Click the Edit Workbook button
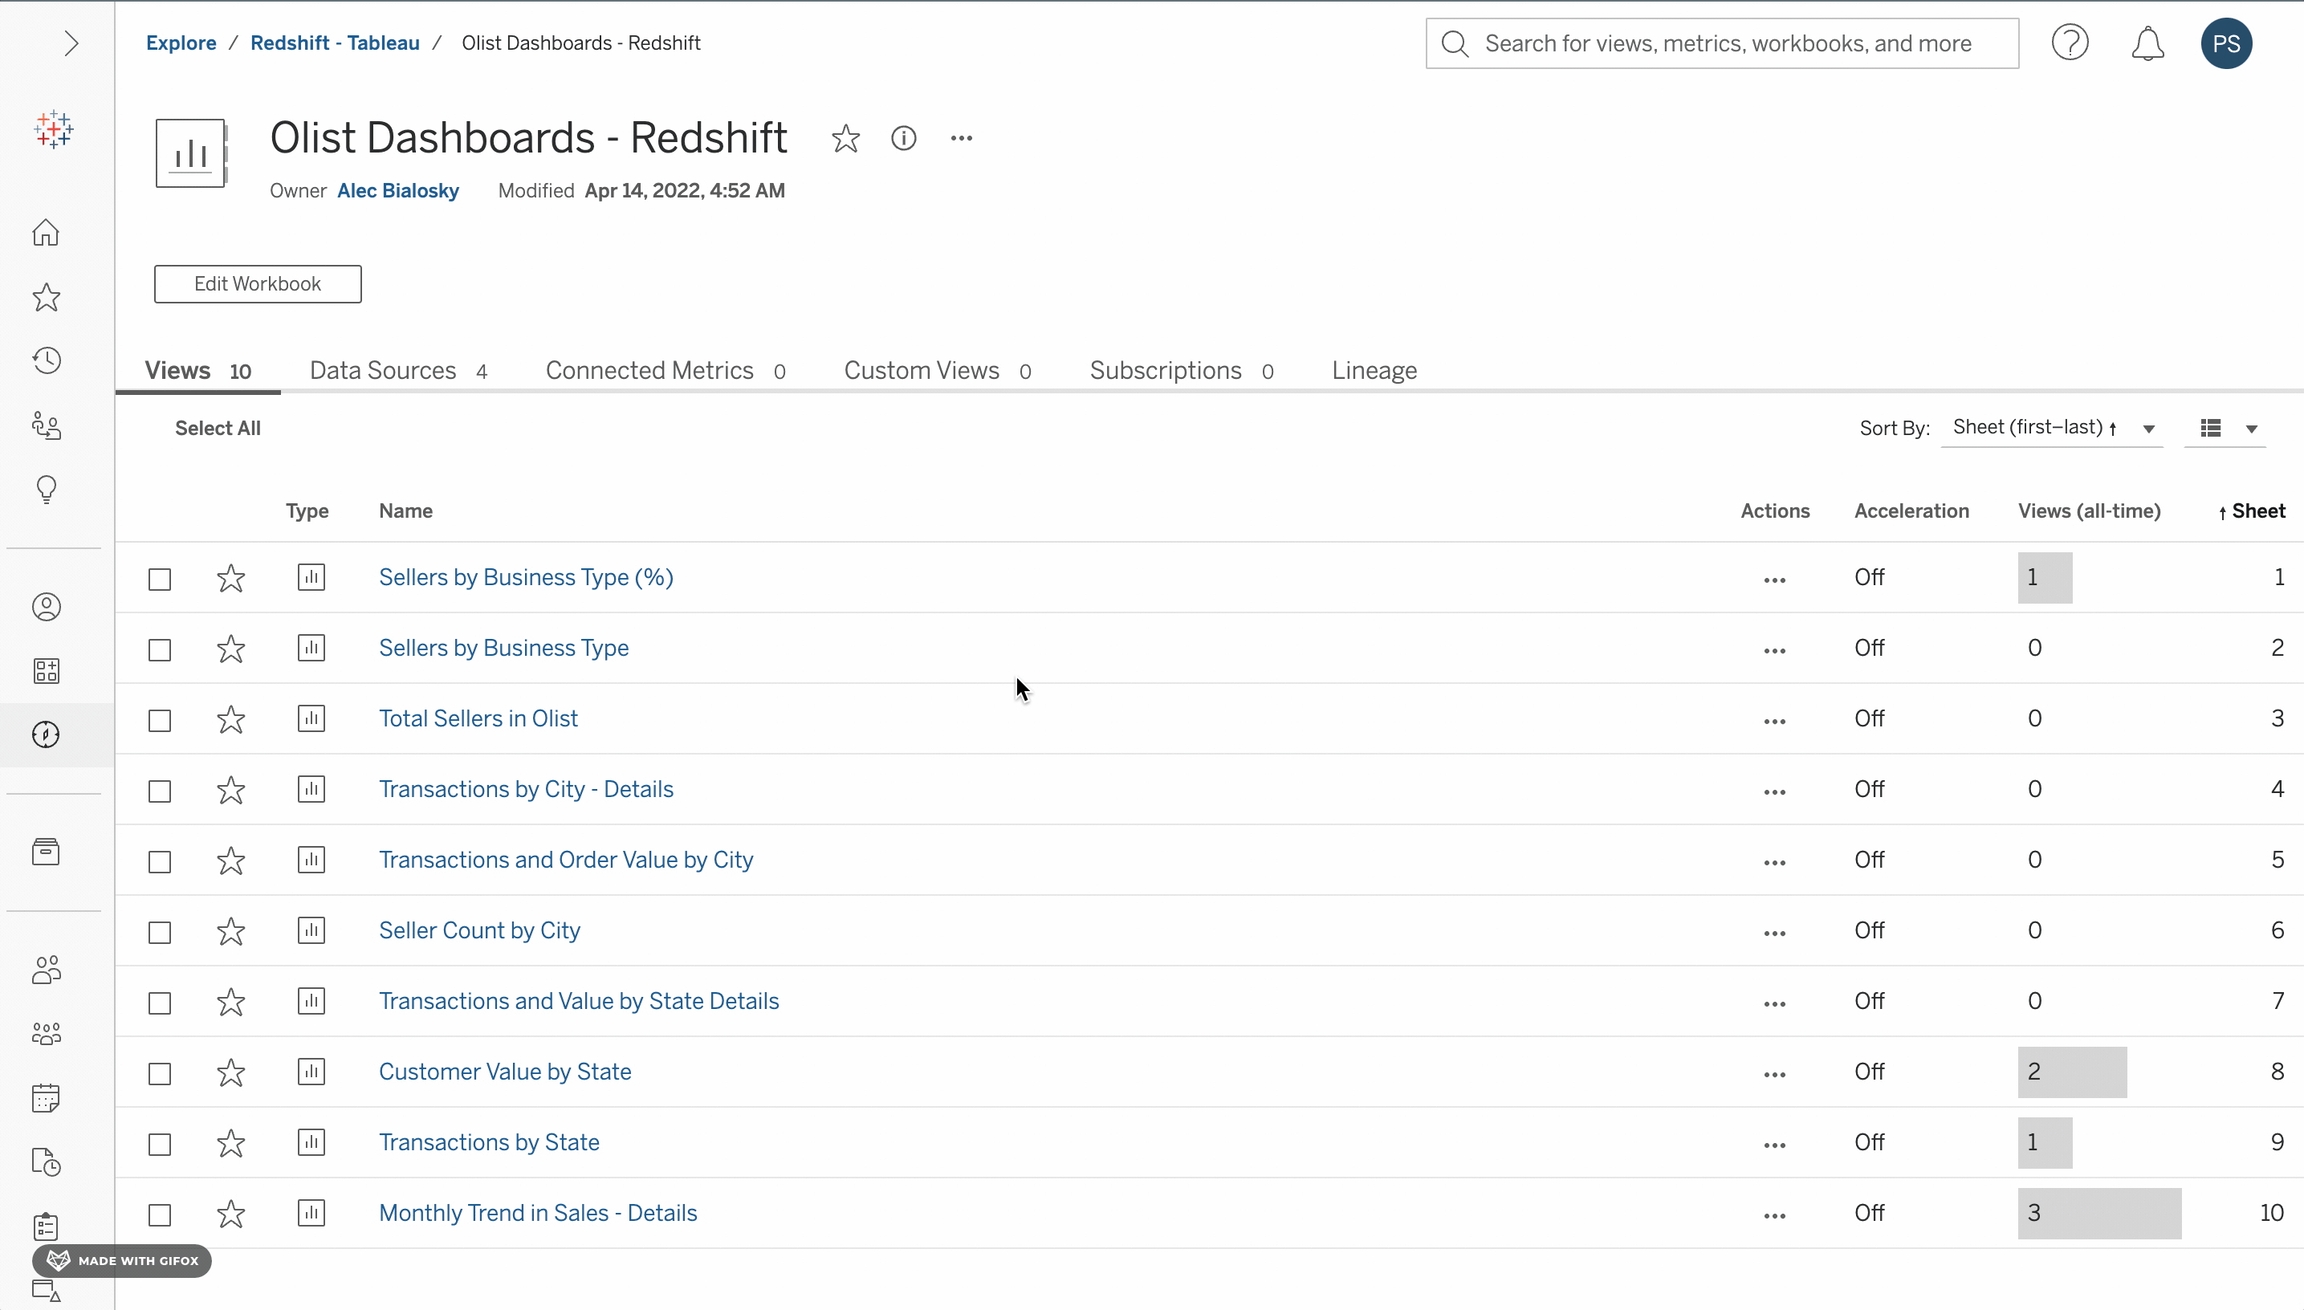Screen dimensions: 2304x1310 pos(257,284)
